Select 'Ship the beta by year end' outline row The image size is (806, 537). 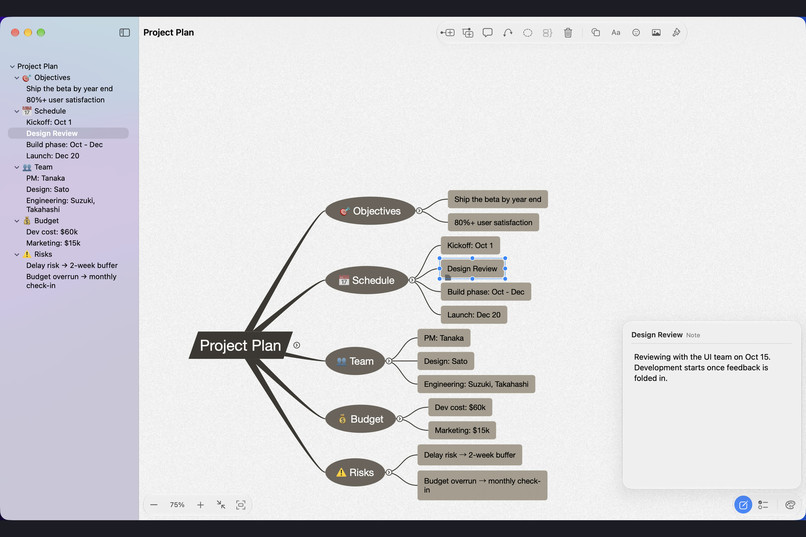[69, 88]
